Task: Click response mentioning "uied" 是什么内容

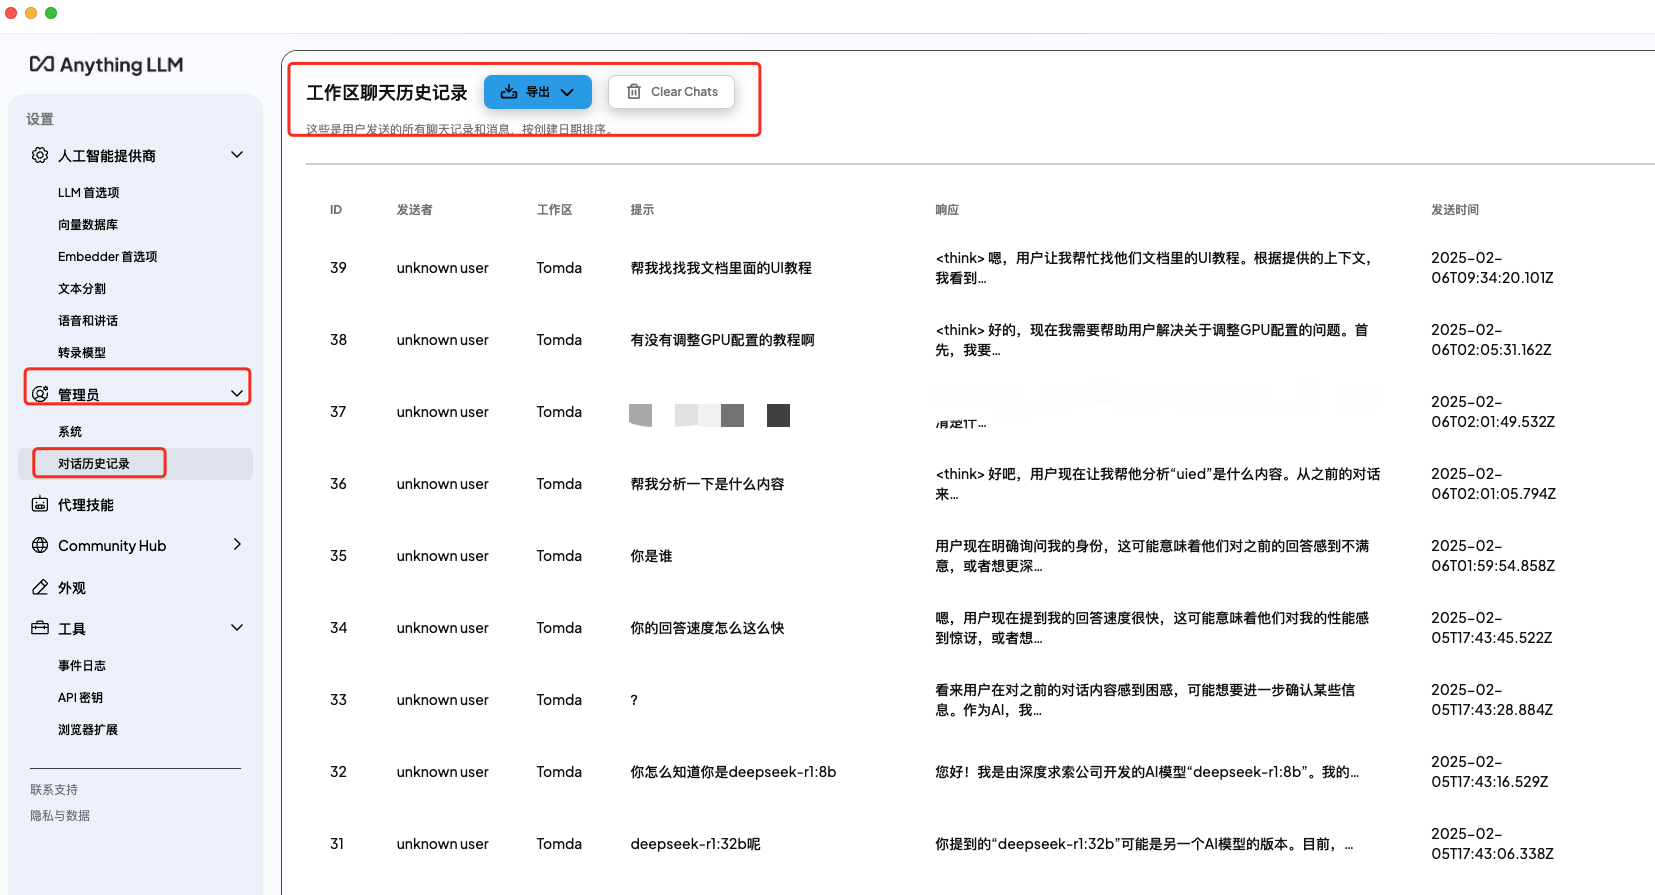Action: 1158,484
